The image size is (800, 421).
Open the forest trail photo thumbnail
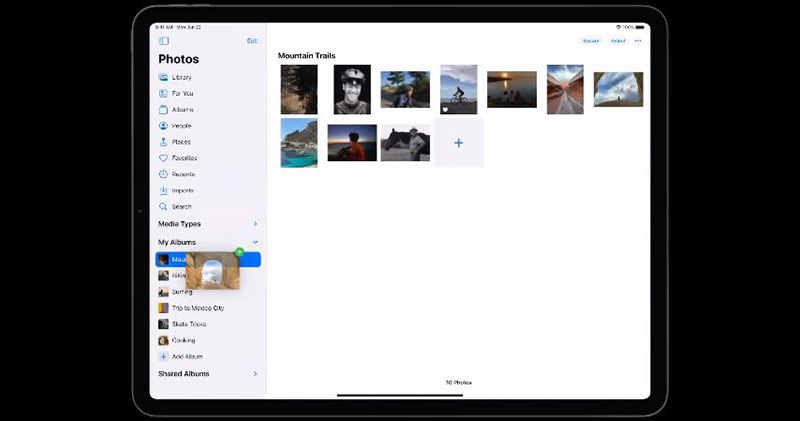tap(299, 89)
